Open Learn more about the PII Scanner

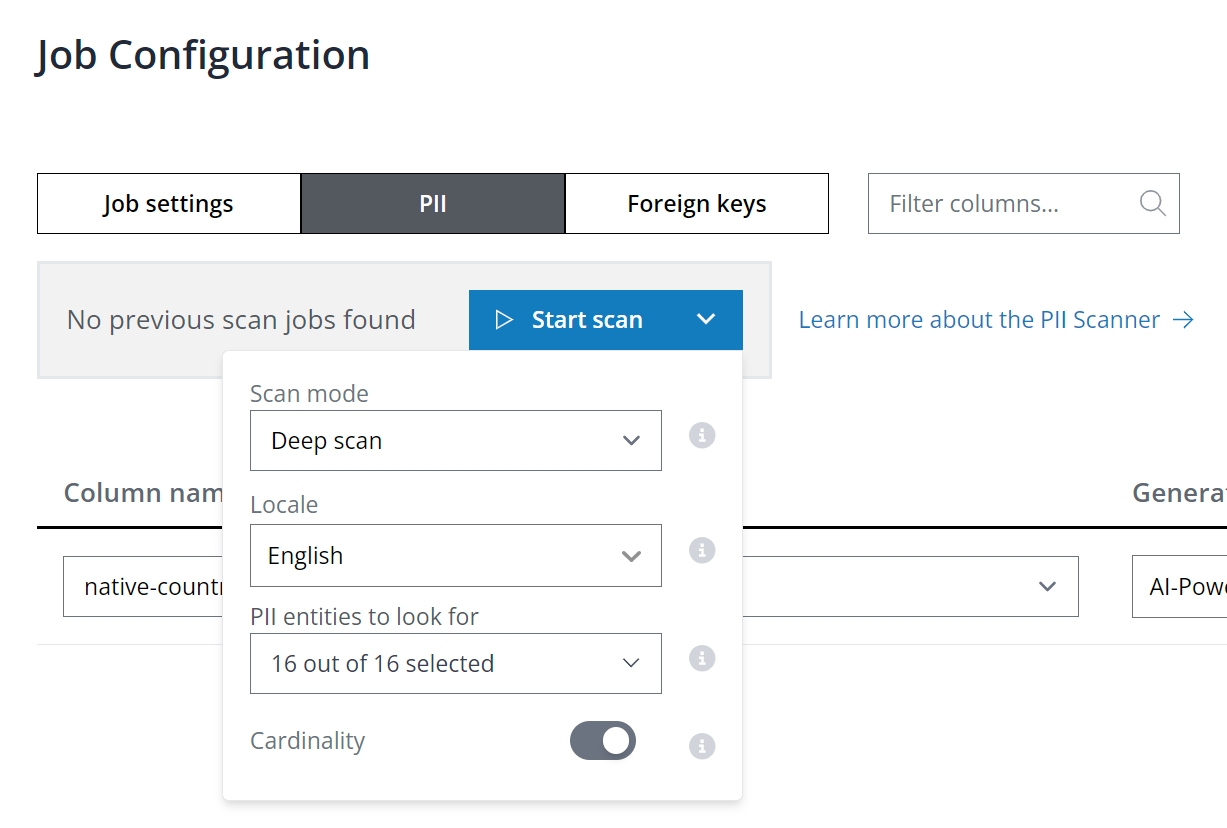point(978,320)
